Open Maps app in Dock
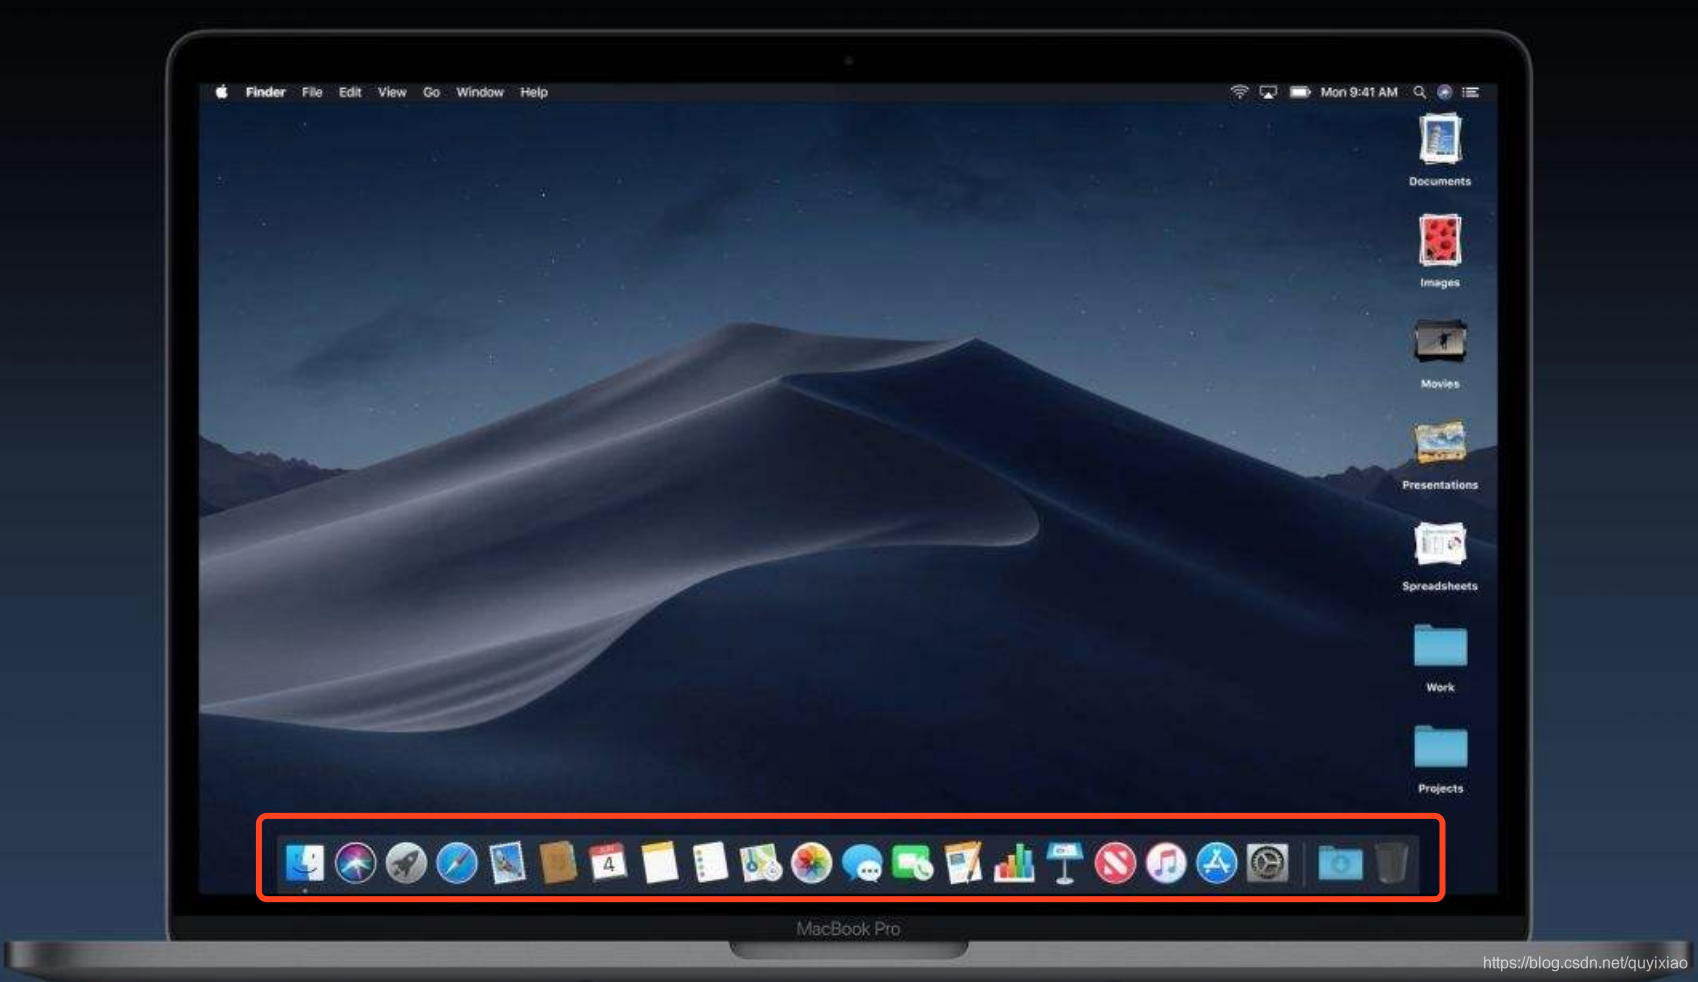Screen dimensions: 1698x982 [x=760, y=862]
